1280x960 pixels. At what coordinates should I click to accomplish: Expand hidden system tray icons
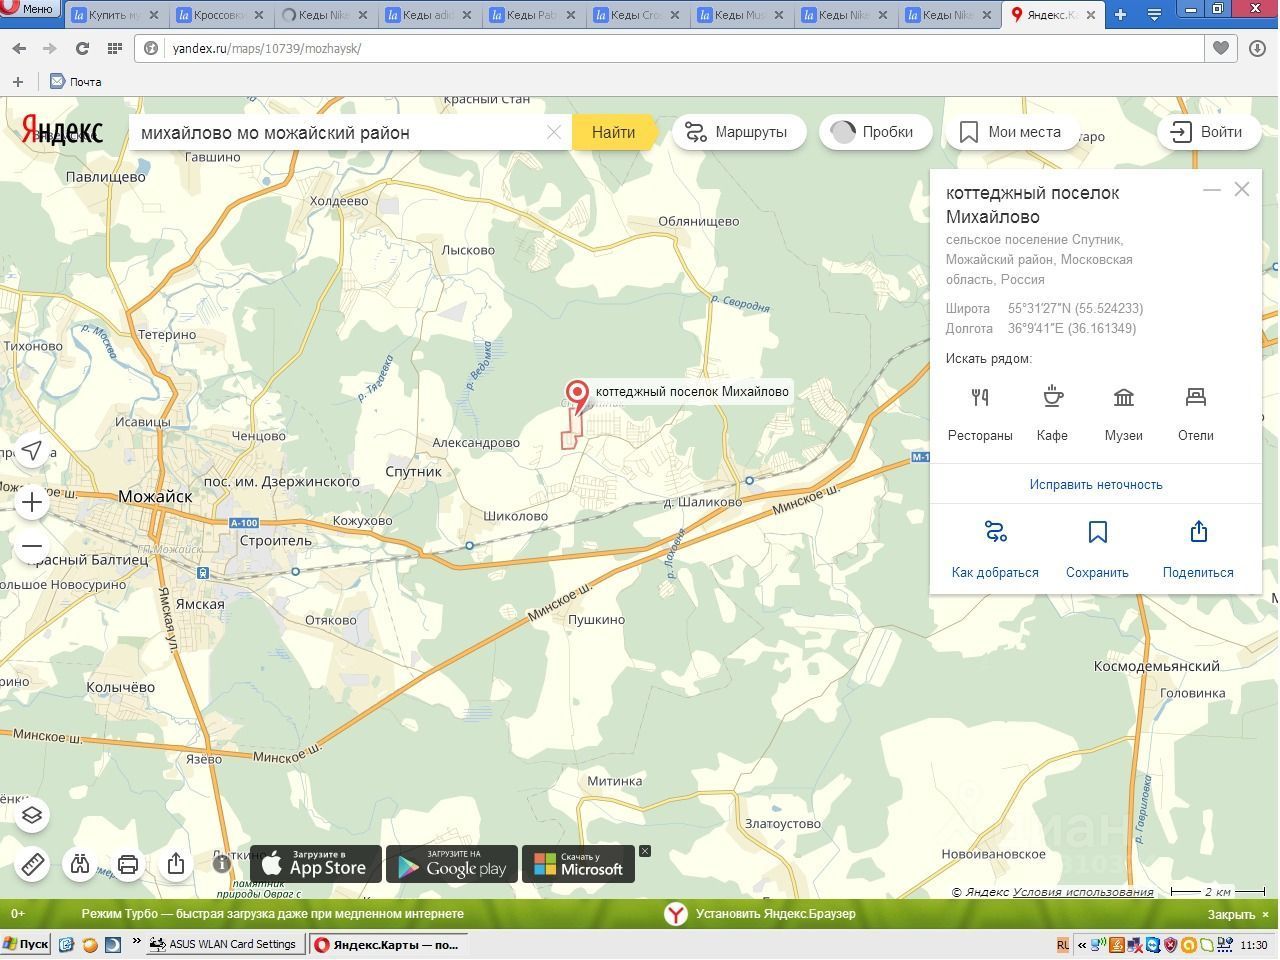pyautogui.click(x=1082, y=945)
